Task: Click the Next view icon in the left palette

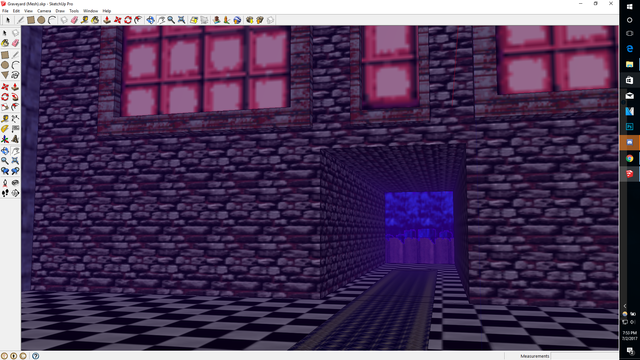Action: pos(15,171)
